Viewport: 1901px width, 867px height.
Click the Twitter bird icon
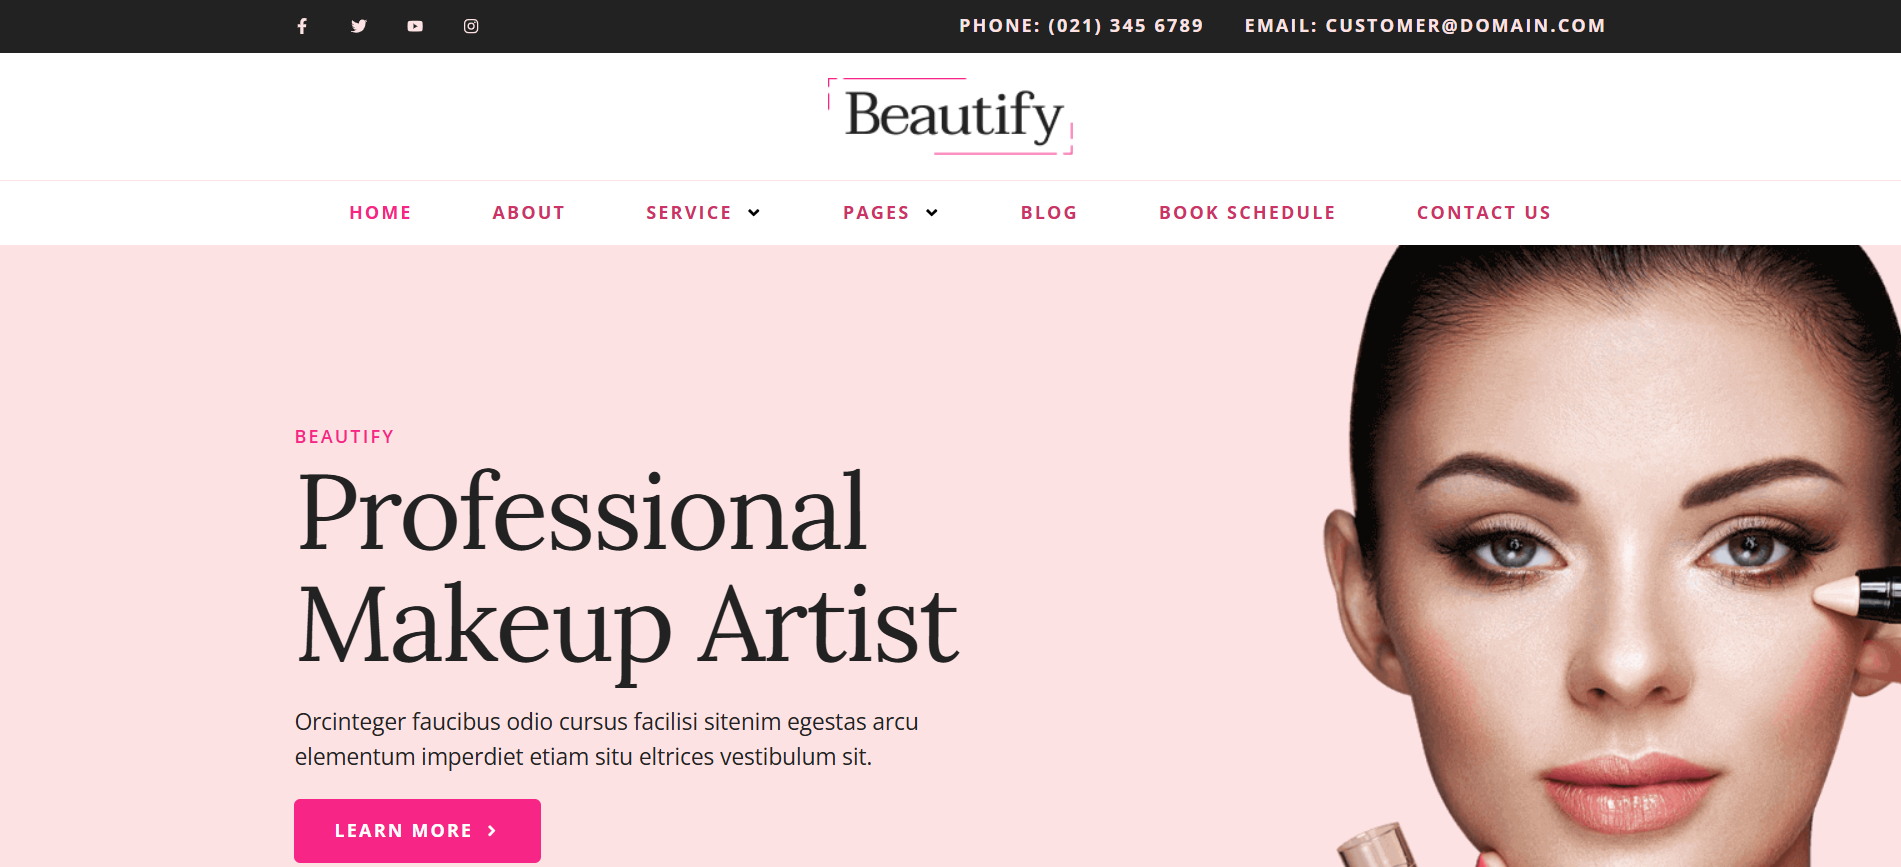[359, 26]
